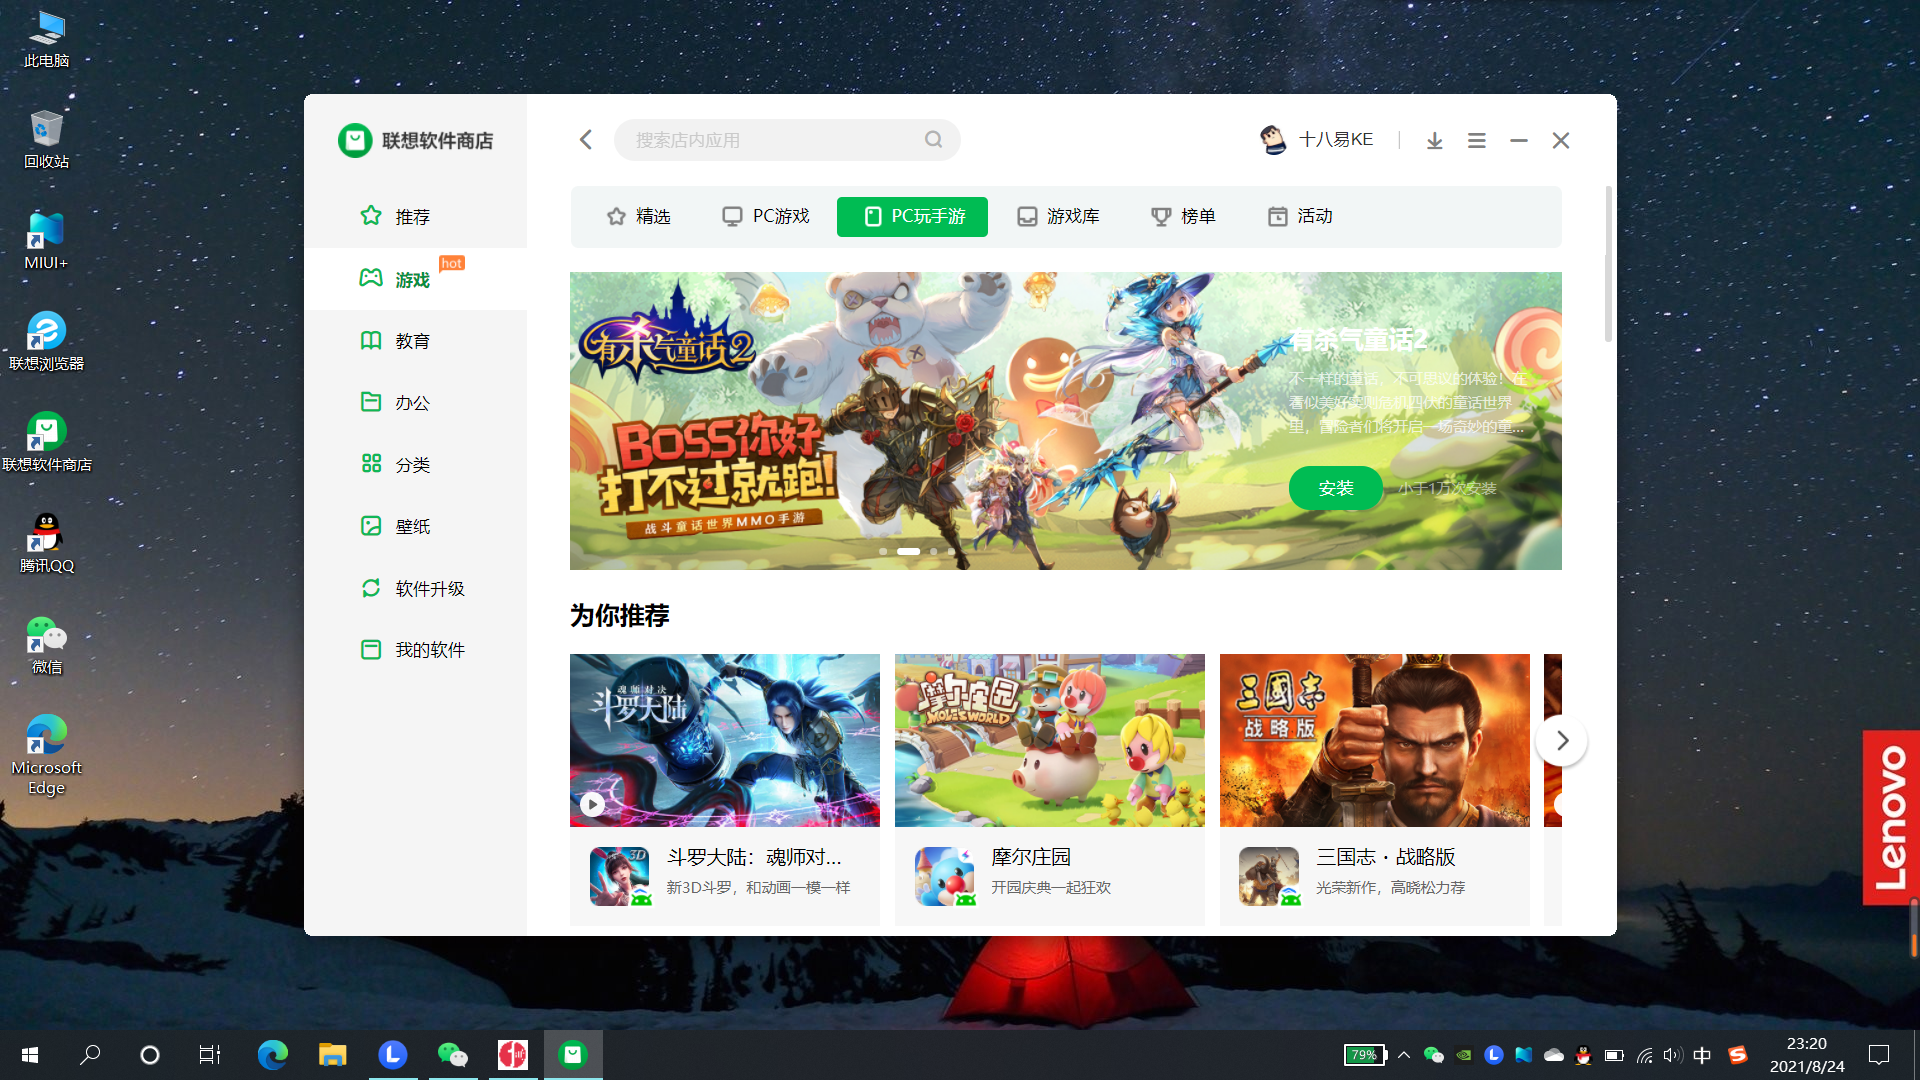Image resolution: width=1920 pixels, height=1080 pixels.
Task: Switch to the 精选 tab
Action: point(638,216)
